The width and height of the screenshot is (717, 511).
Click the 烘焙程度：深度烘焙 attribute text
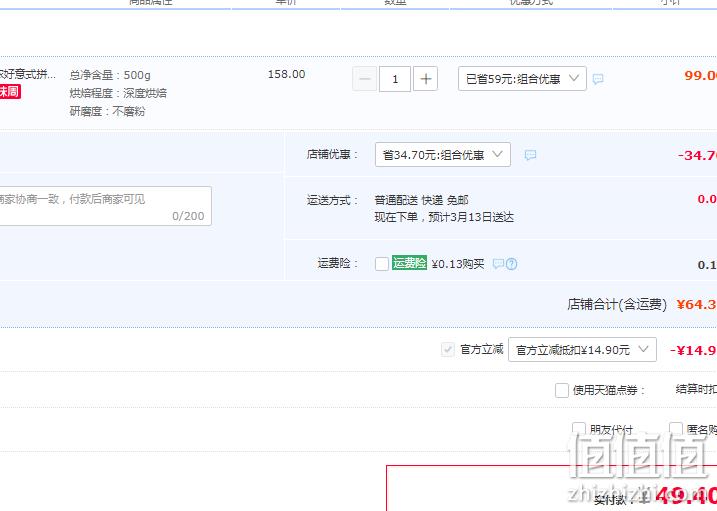coord(118,93)
